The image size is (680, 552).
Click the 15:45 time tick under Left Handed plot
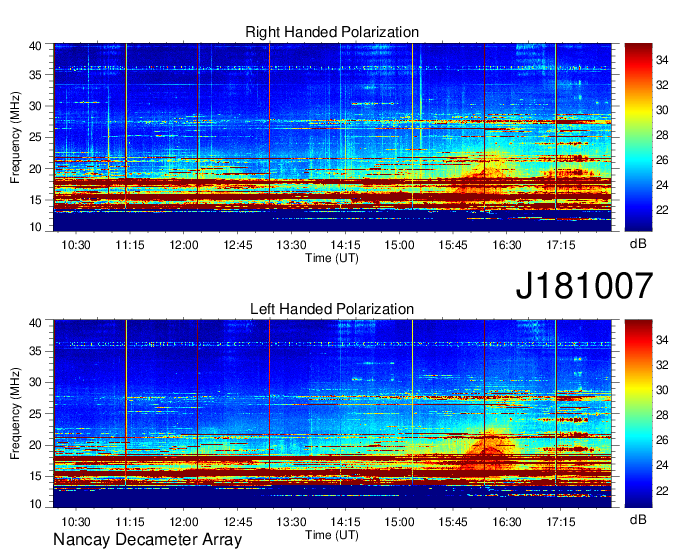453,522
